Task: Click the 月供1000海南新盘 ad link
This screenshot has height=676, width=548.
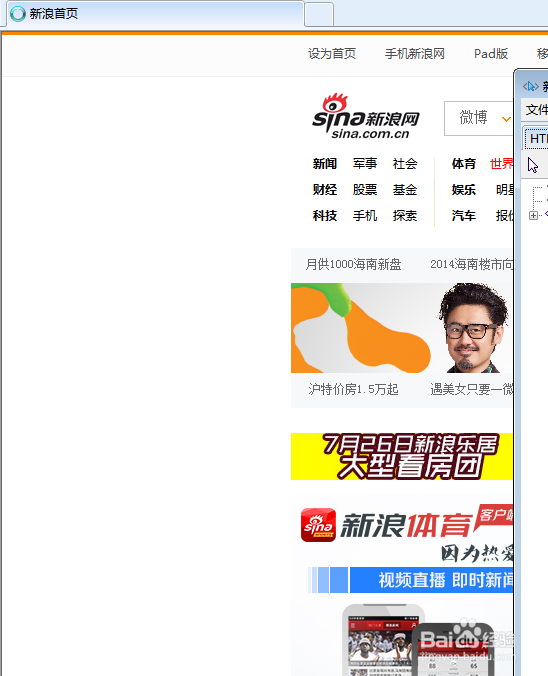Action: coord(353,264)
